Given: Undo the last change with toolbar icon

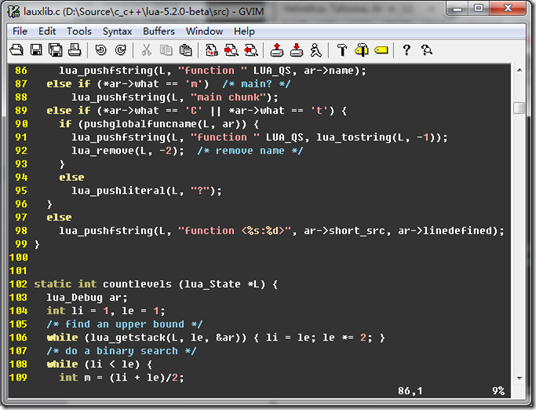Looking at the screenshot, I should [100, 50].
